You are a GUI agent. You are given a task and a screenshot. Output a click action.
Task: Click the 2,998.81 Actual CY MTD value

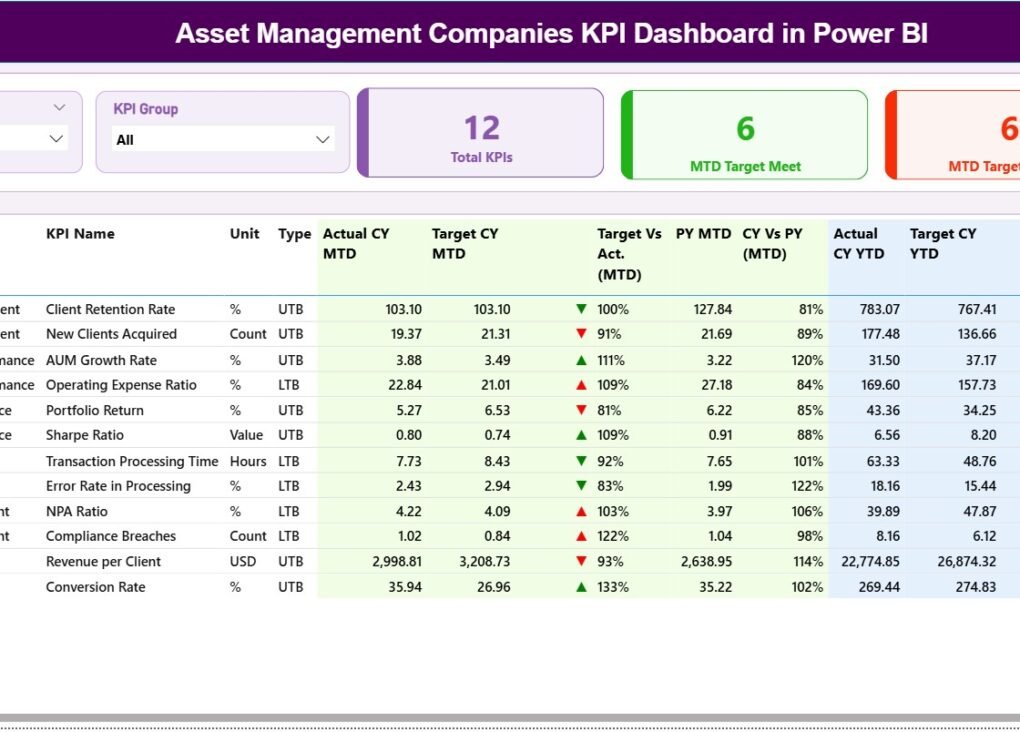point(397,561)
